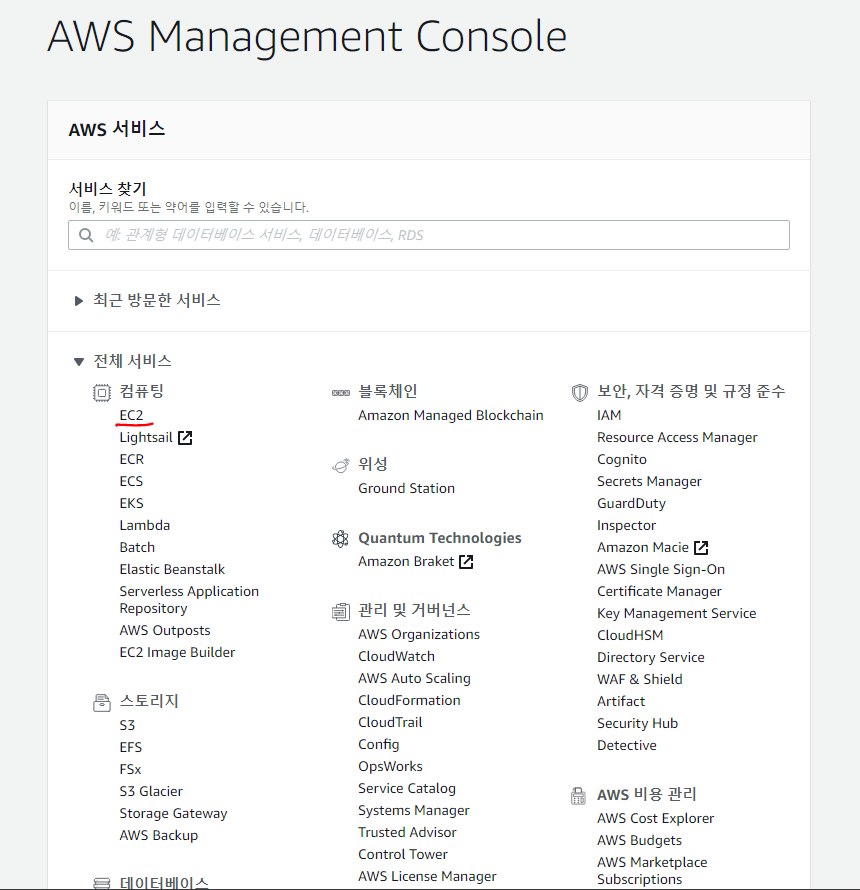The image size is (860, 890).
Task: Open Storage Gateway
Action: (173, 814)
